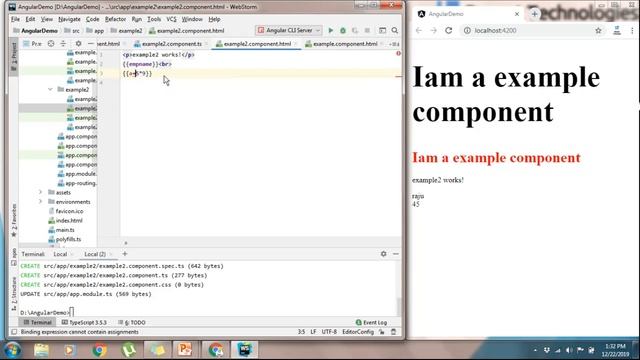Viewport: 640px width, 360px height.
Task: Click the Chrome profile avatar icon
Action: 617,31
